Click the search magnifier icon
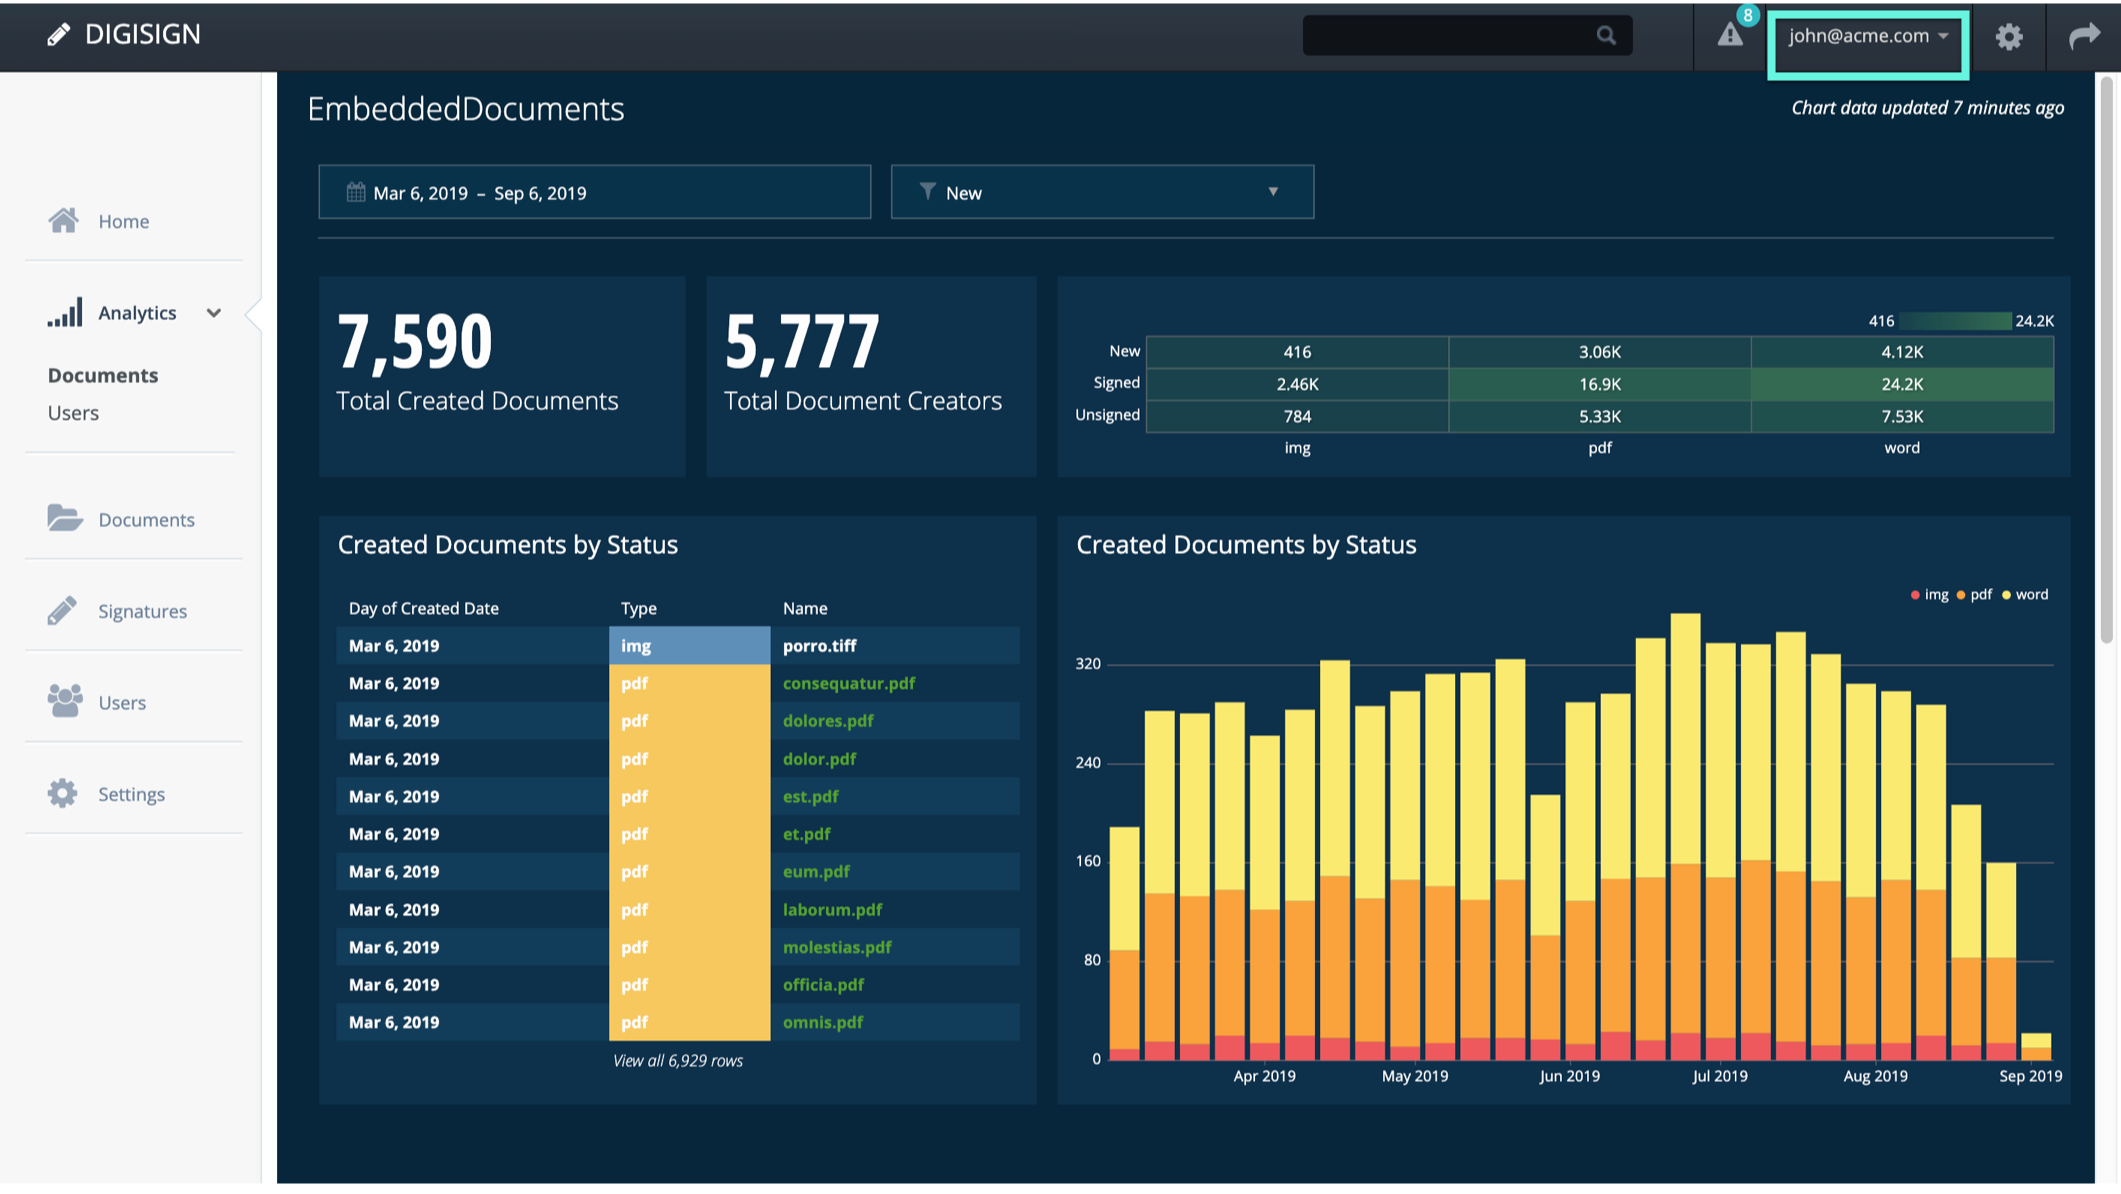Screen dimensions: 2121x1194 pyautogui.click(x=1606, y=36)
